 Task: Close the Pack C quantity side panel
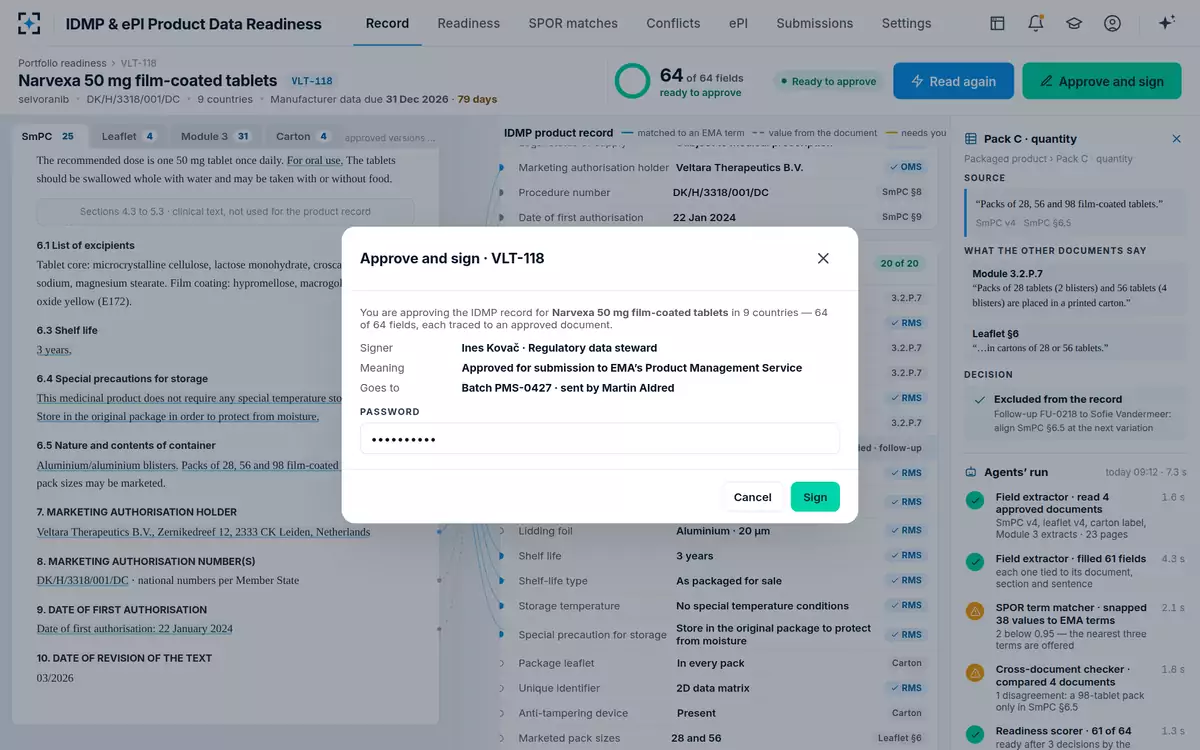coord(1176,139)
